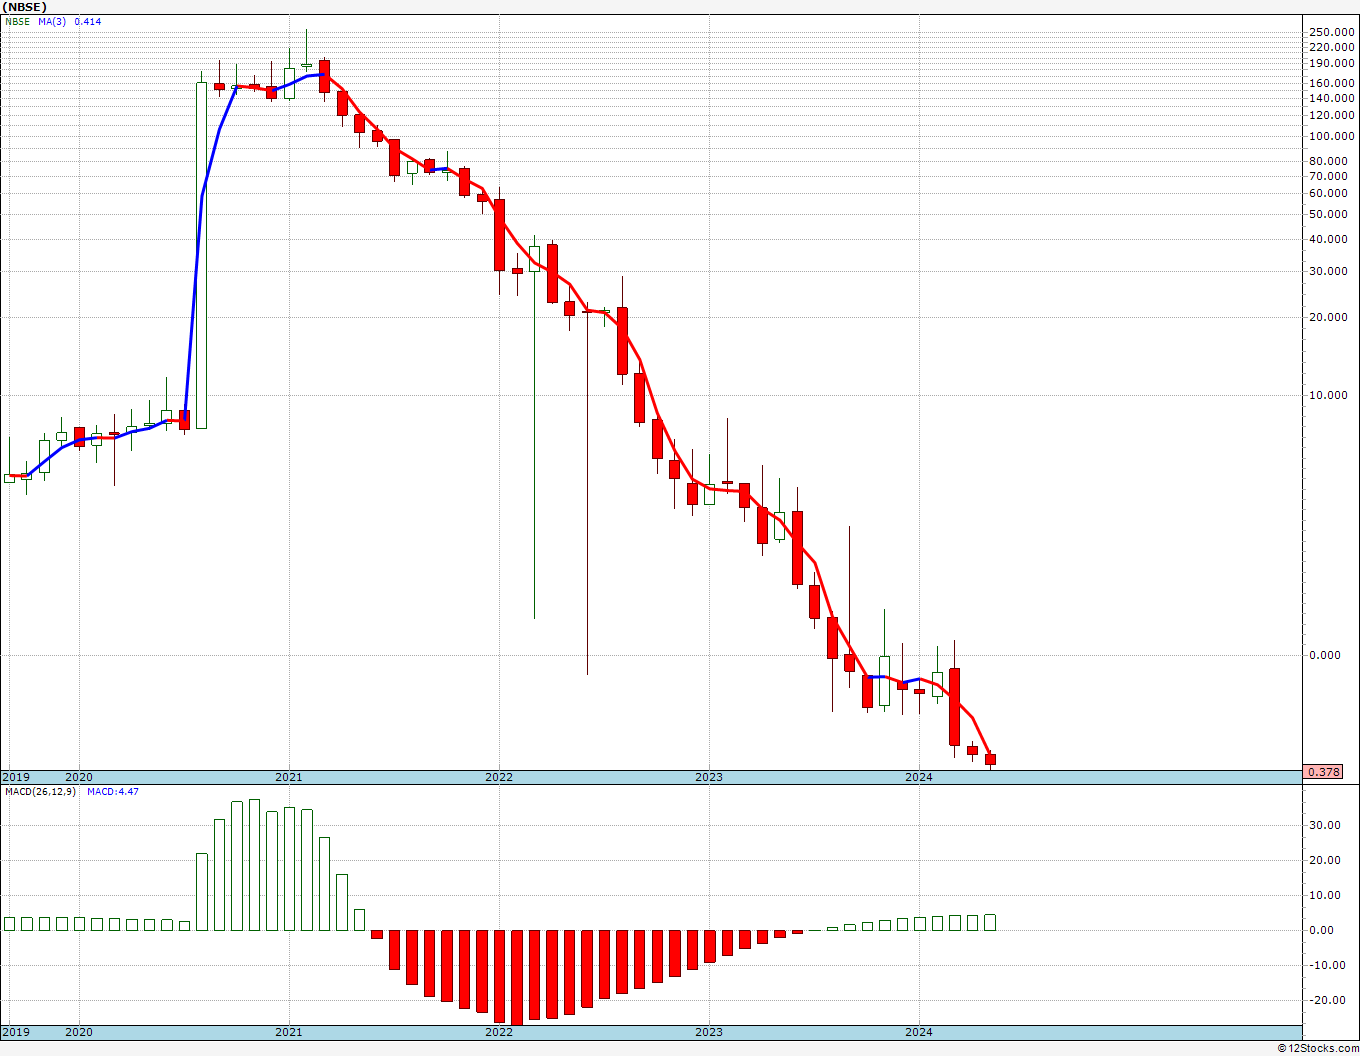Click the last red candlestick at the right edge
Screen dimensions: 1360x1056
pyautogui.click(x=990, y=759)
